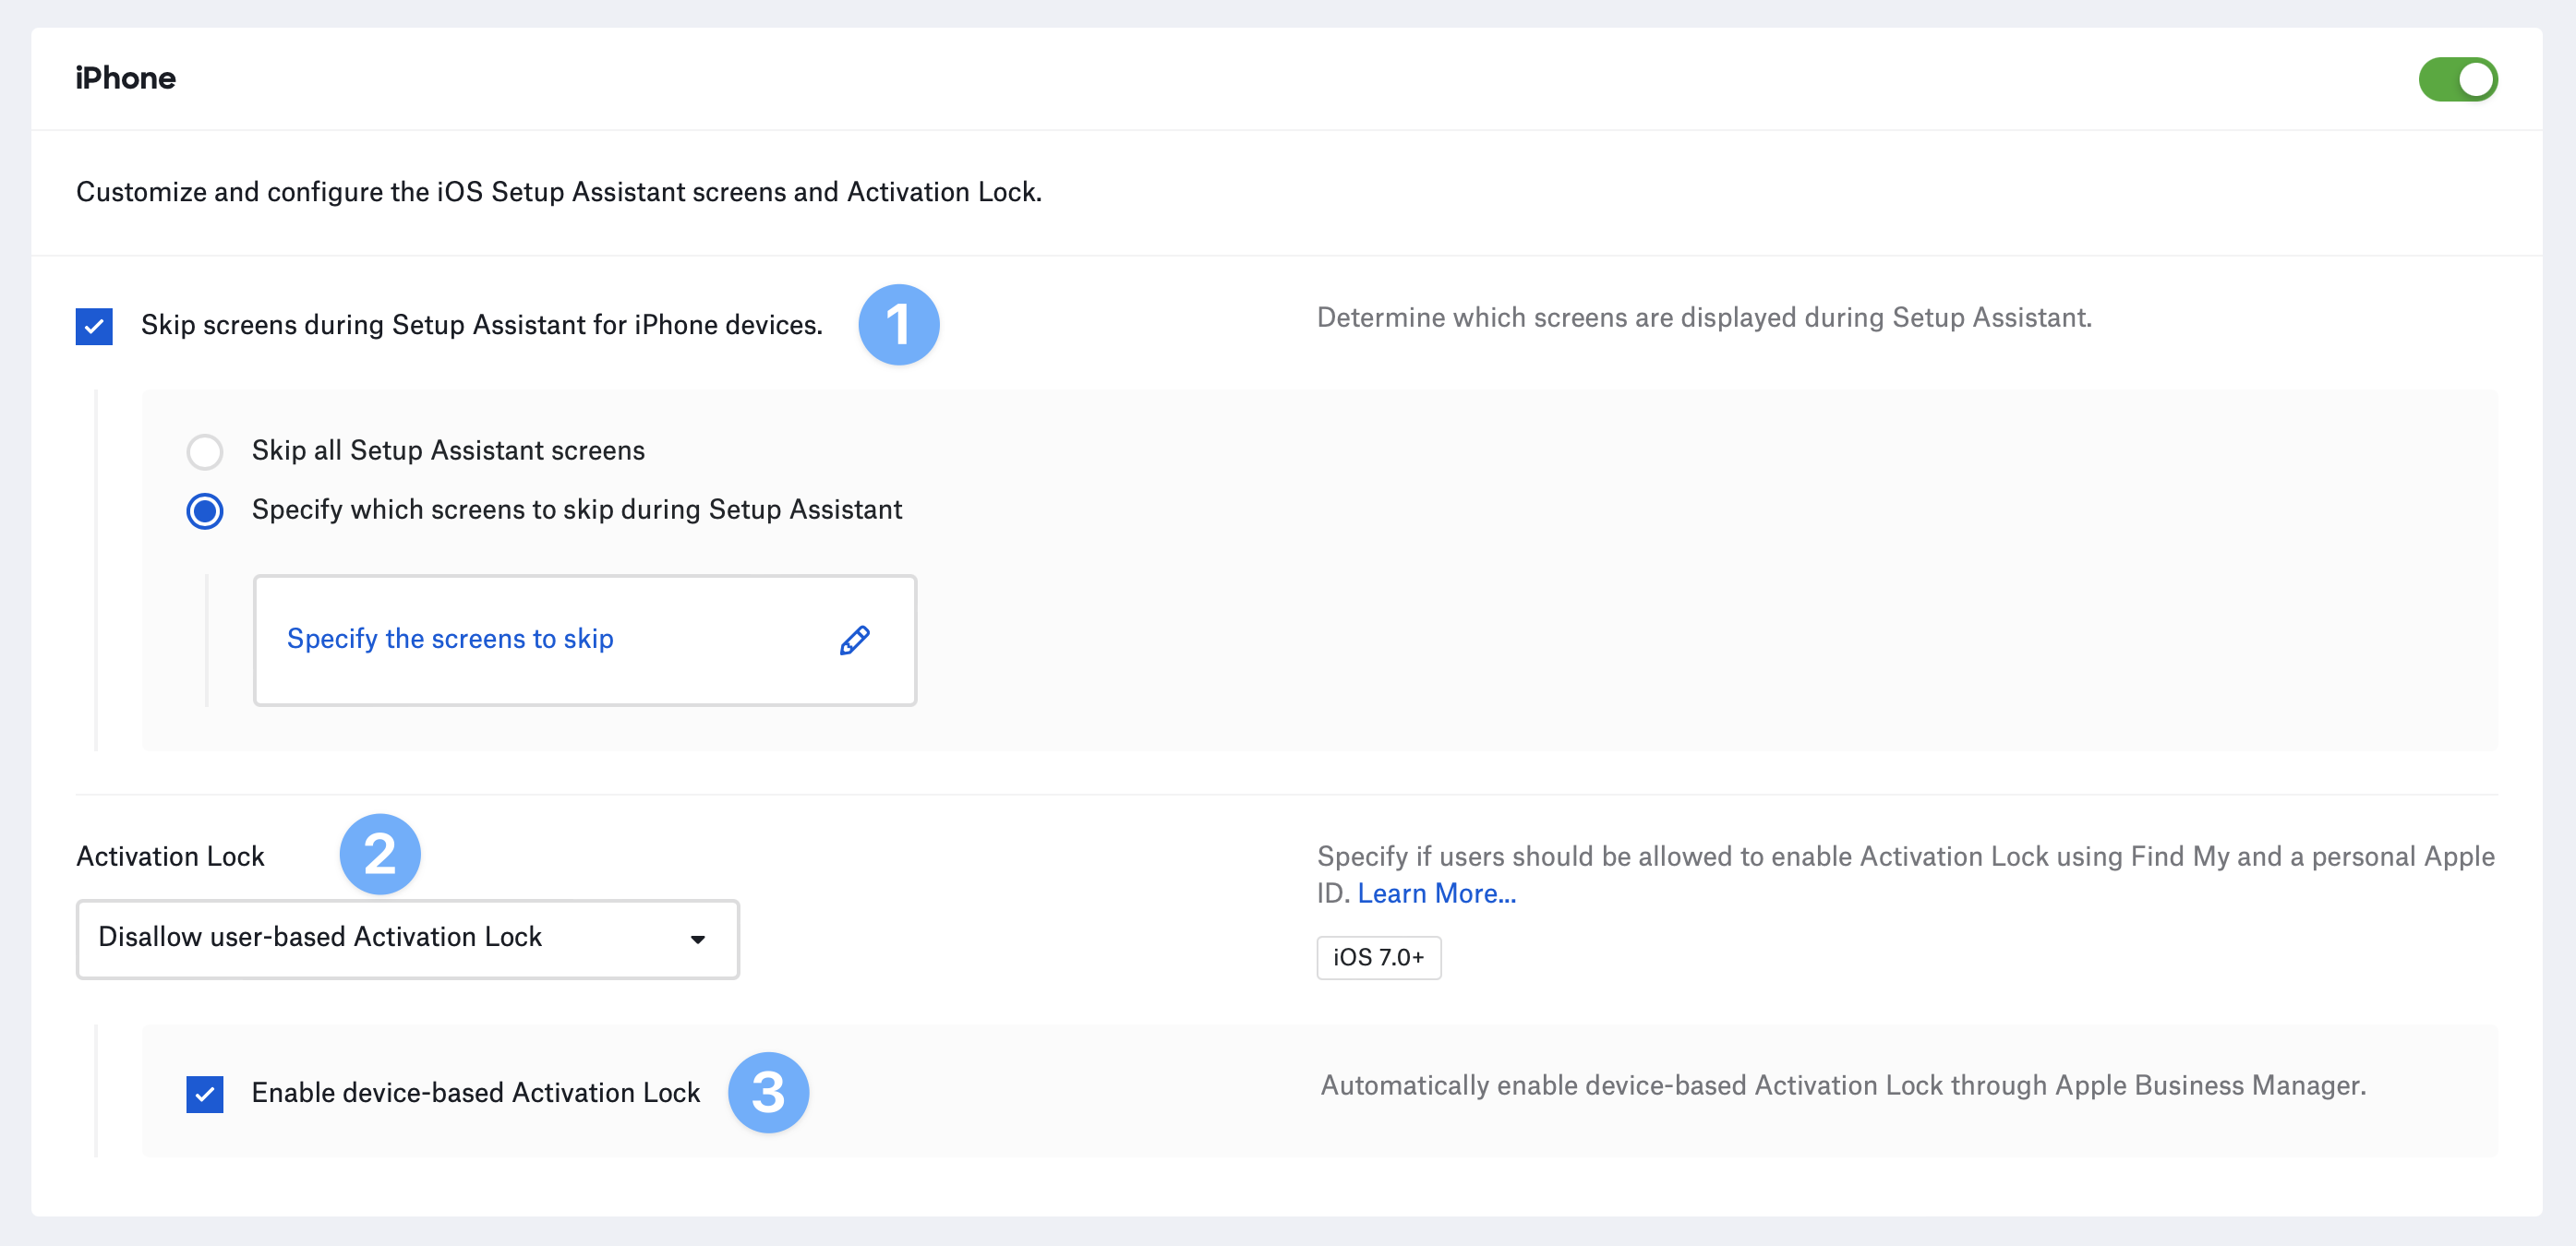The image size is (2576, 1246).
Task: Click the blue number 1 callout badge
Action: point(898,325)
